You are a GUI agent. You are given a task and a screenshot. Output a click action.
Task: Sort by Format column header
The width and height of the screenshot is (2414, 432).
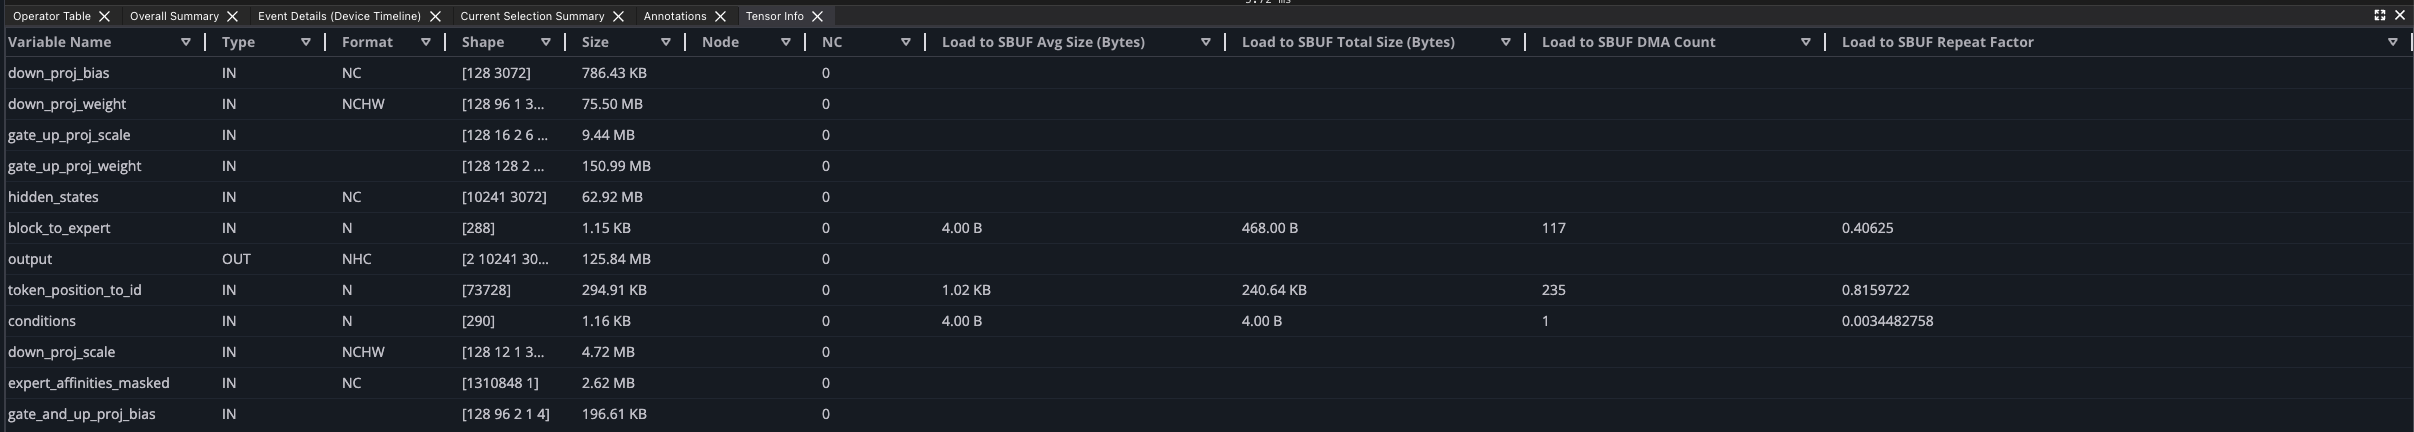pyautogui.click(x=367, y=42)
